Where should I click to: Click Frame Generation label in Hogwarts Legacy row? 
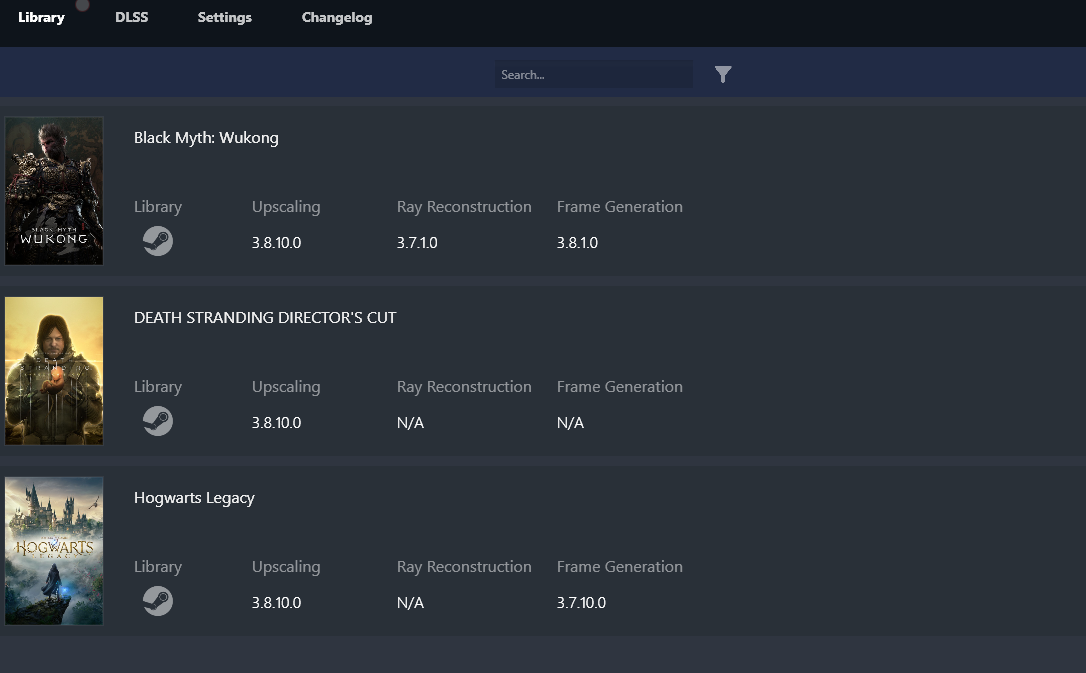click(620, 566)
